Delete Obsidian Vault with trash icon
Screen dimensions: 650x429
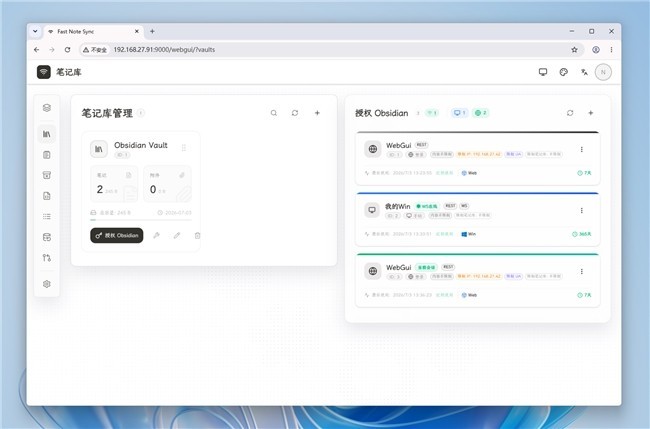(x=197, y=235)
